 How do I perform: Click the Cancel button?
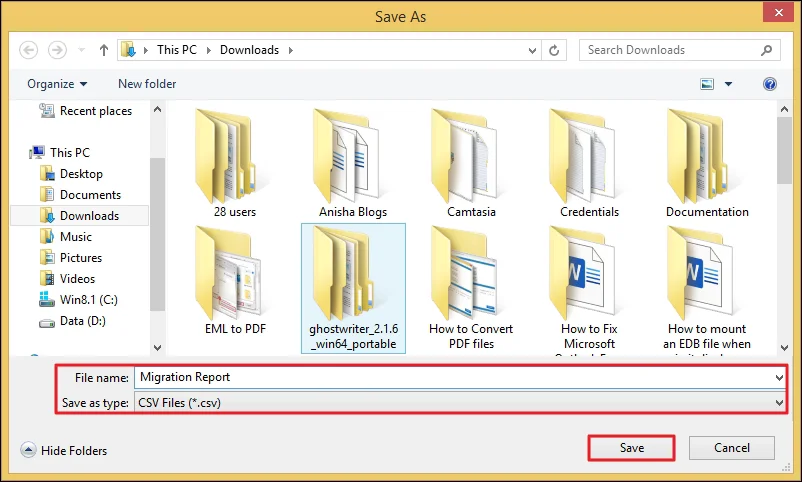[731, 448]
